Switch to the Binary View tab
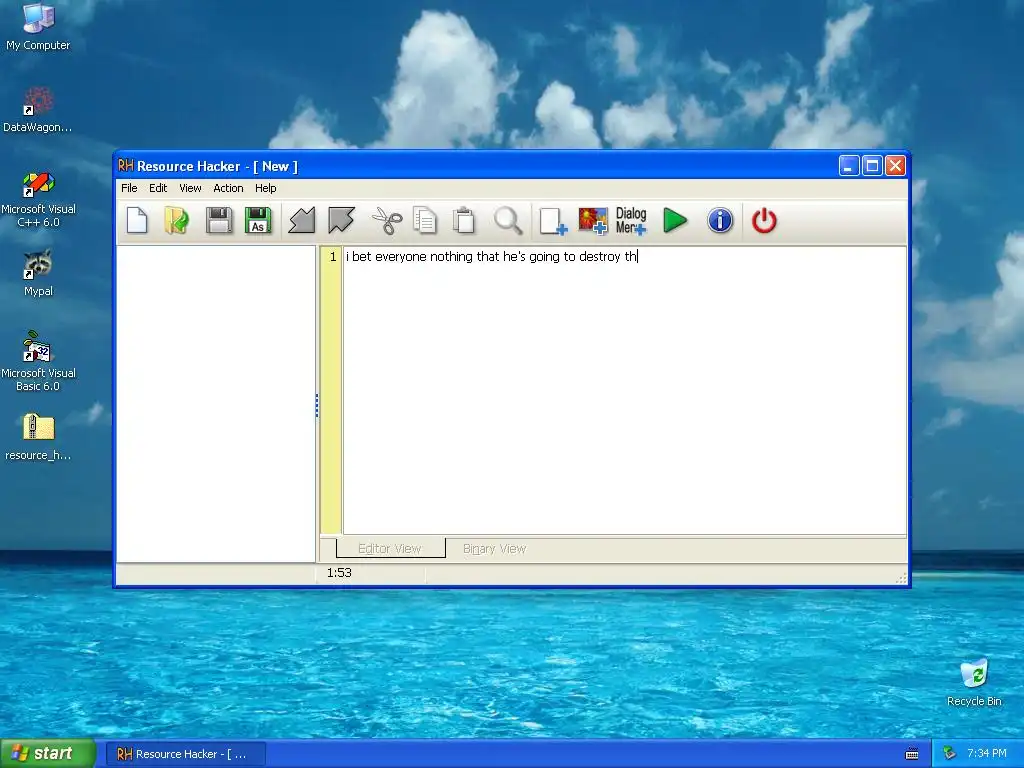The height and width of the screenshot is (768, 1024). (494, 549)
